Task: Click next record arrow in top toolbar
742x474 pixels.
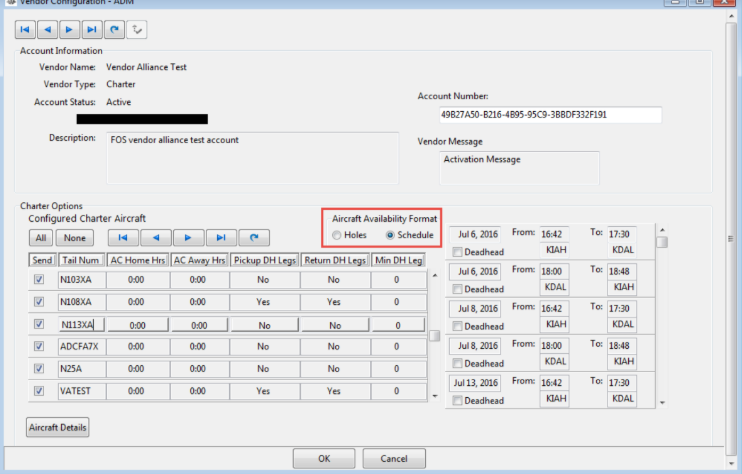Action: 69,30
